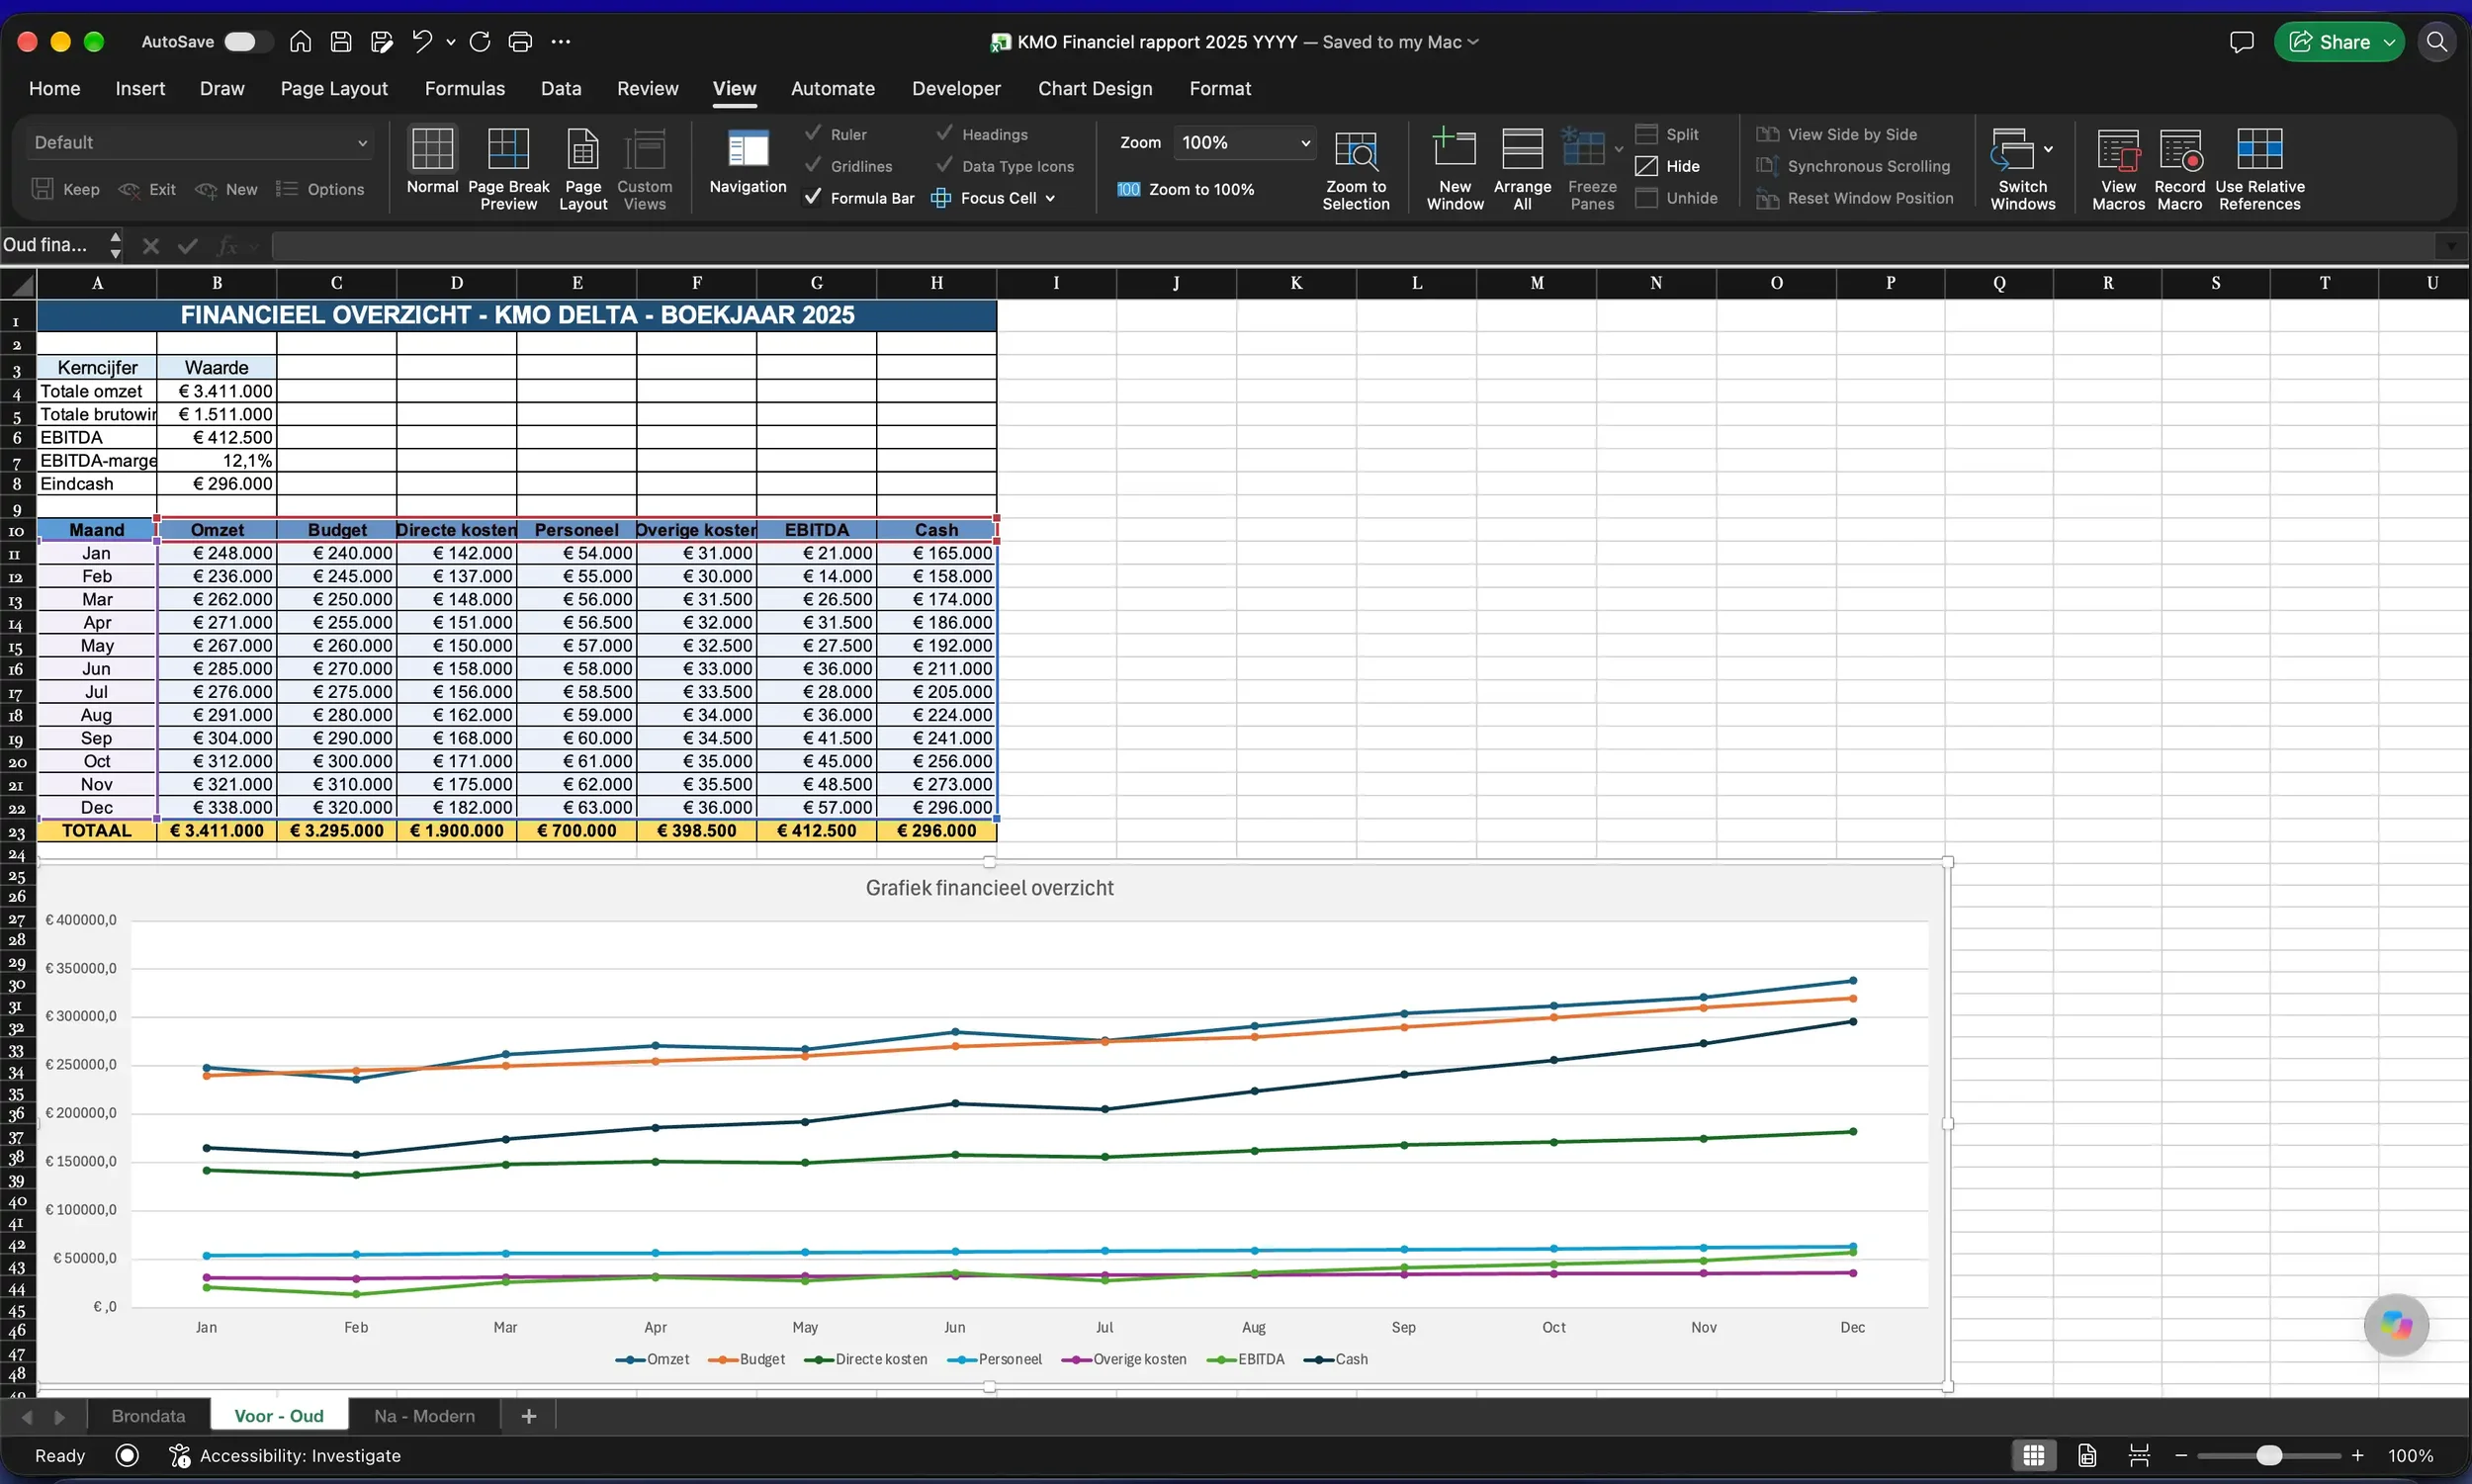This screenshot has width=2472, height=1484.
Task: Add a new sheet with plus button
Action: 529,1416
